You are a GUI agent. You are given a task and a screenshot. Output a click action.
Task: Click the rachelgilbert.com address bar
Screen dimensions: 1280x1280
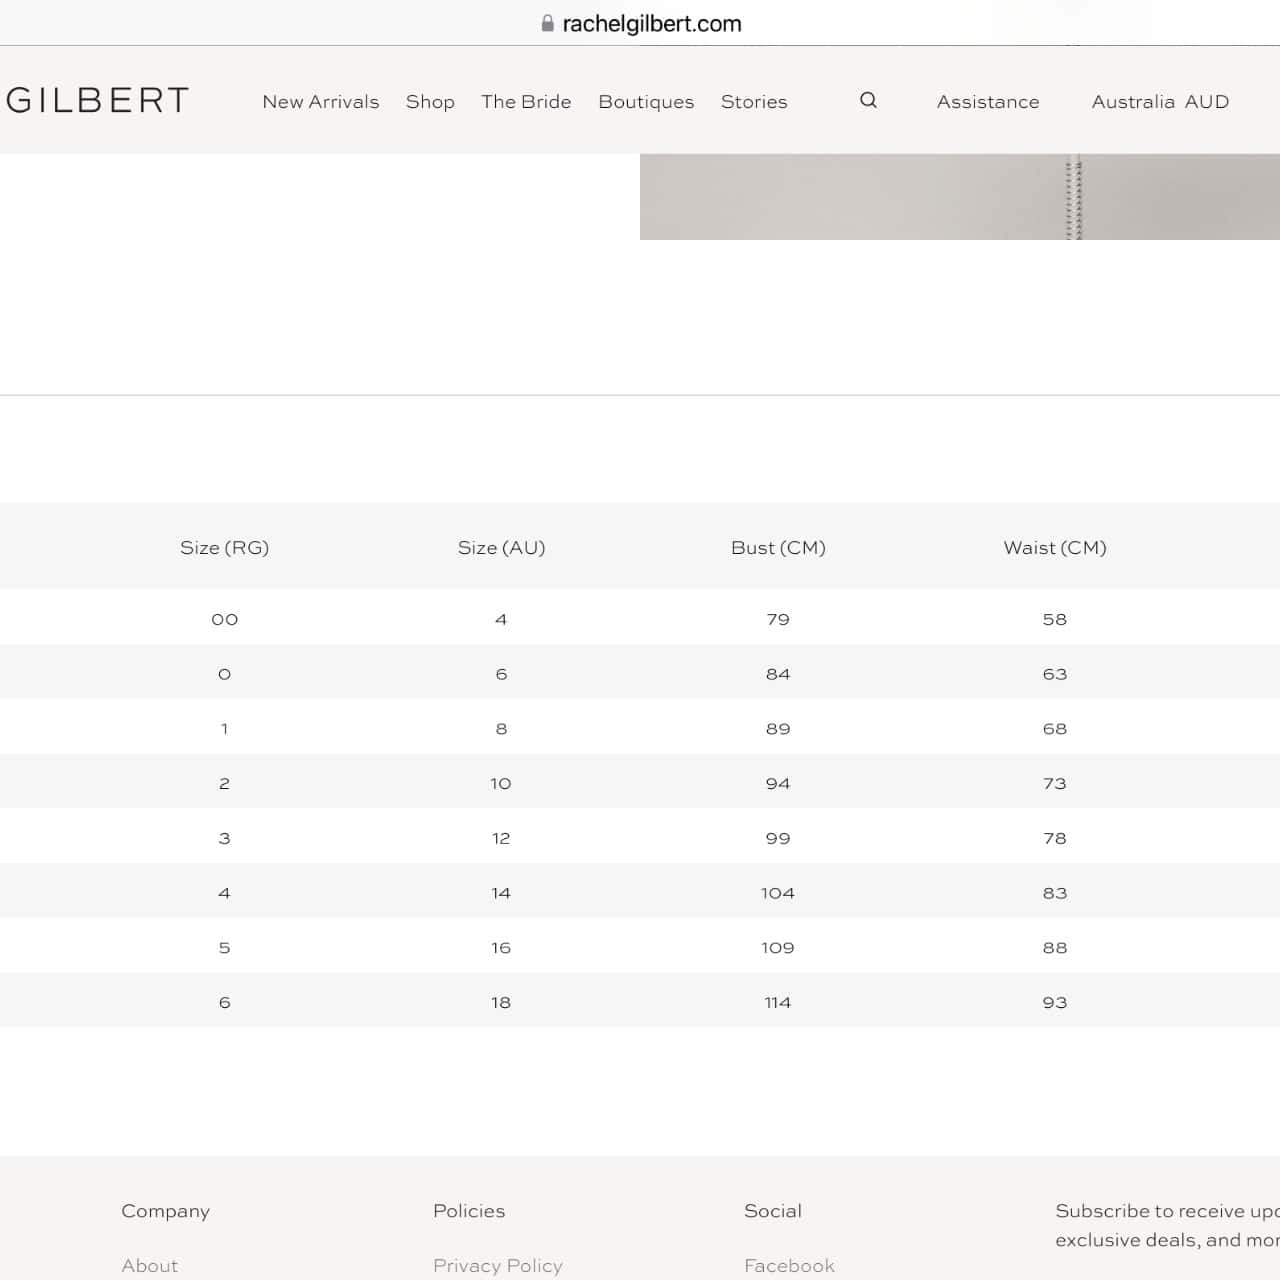pyautogui.click(x=640, y=23)
